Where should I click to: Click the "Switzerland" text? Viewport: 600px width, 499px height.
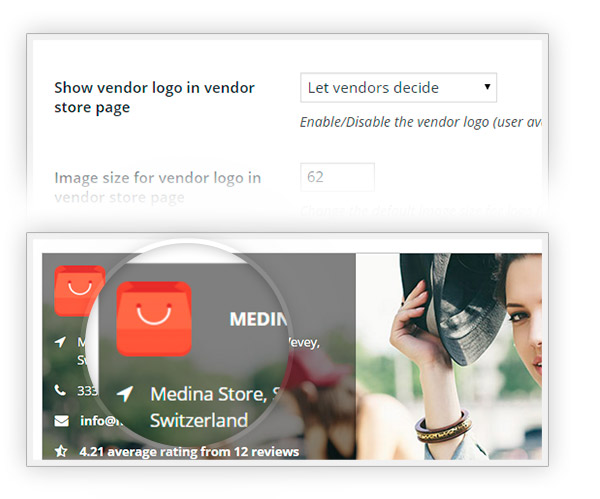(x=199, y=420)
